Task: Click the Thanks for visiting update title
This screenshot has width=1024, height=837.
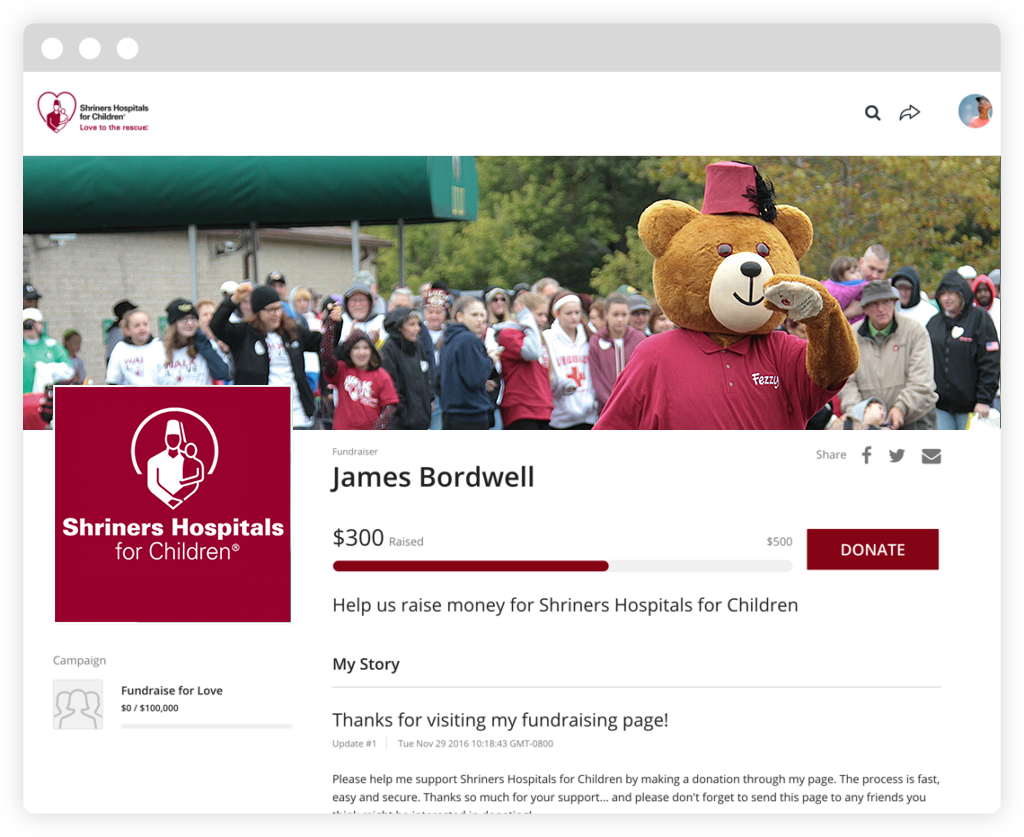Action: tap(500, 720)
